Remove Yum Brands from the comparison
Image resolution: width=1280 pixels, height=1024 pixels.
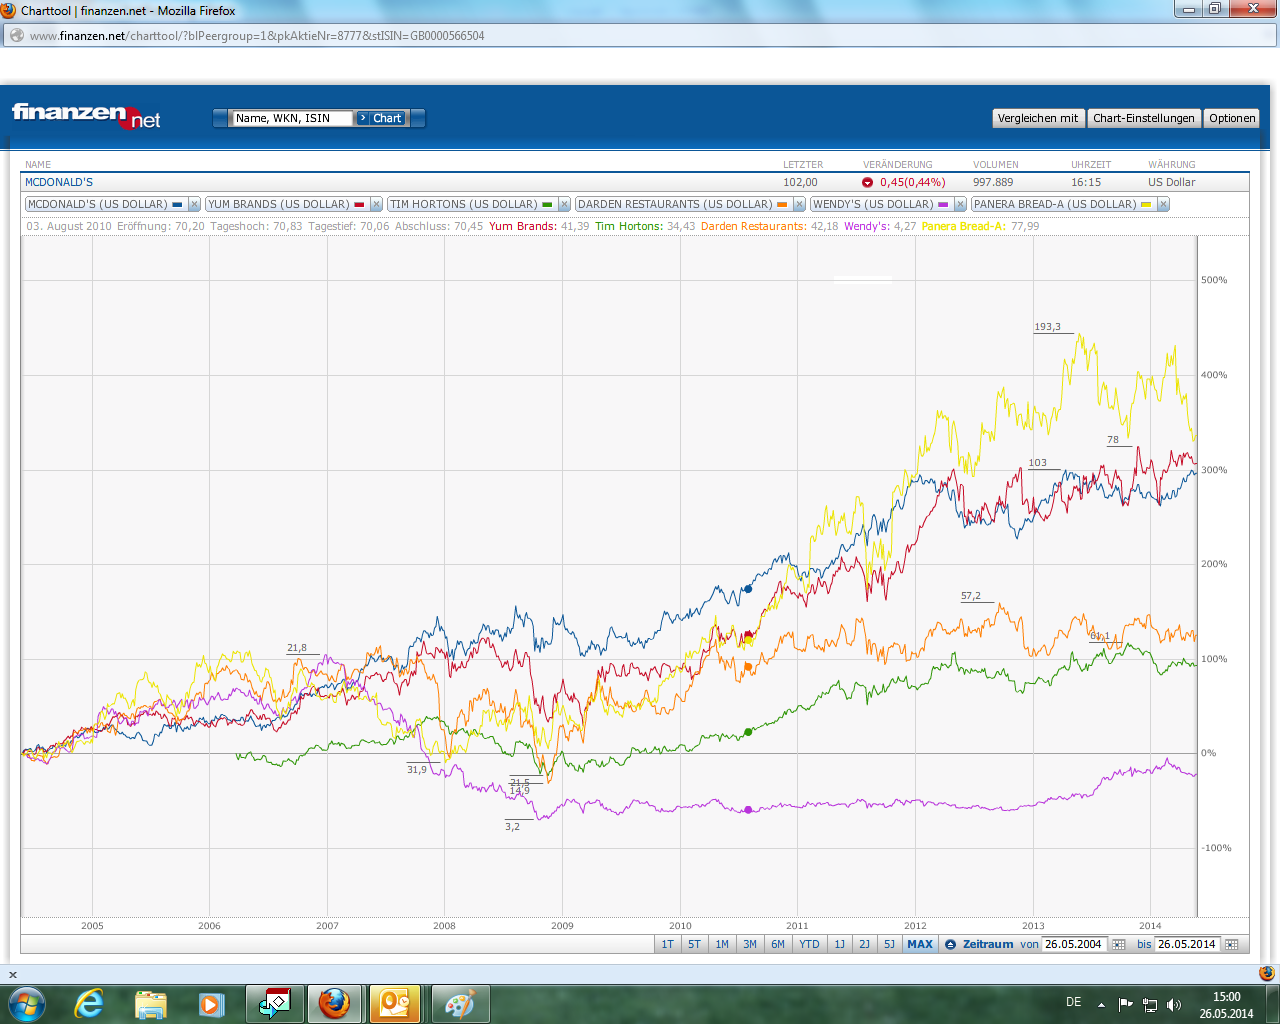[376, 204]
